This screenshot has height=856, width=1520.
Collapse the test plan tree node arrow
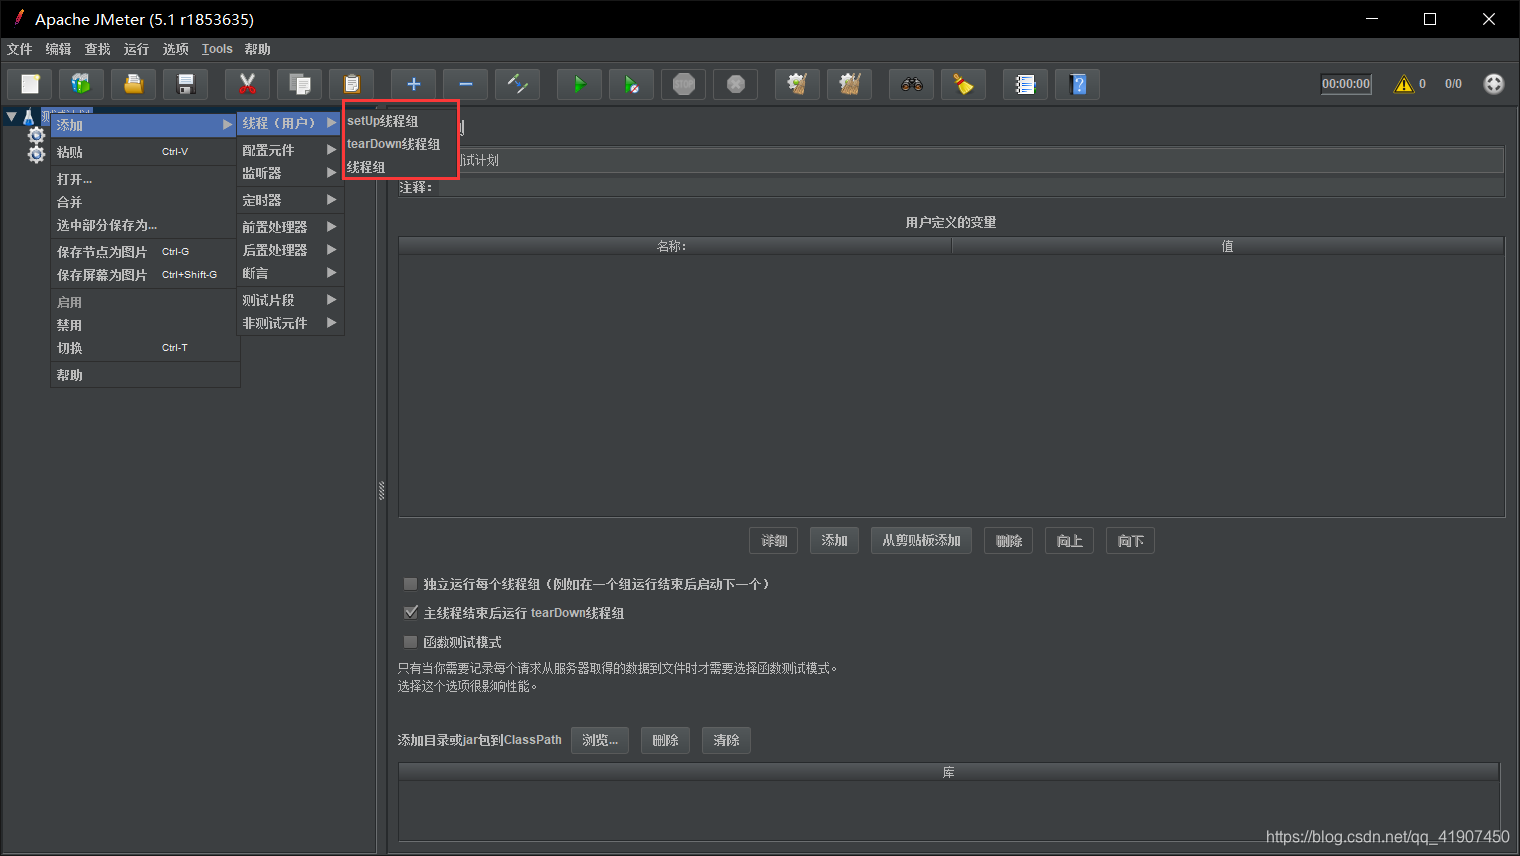click(x=11, y=117)
